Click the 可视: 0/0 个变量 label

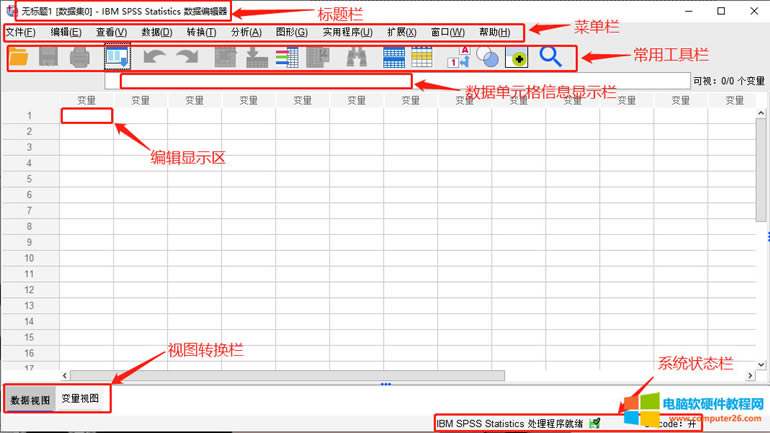coord(729,81)
